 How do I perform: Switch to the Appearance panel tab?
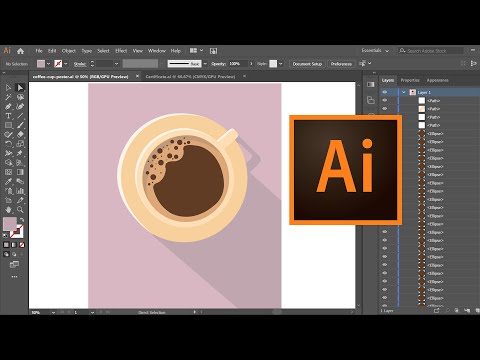pos(437,80)
